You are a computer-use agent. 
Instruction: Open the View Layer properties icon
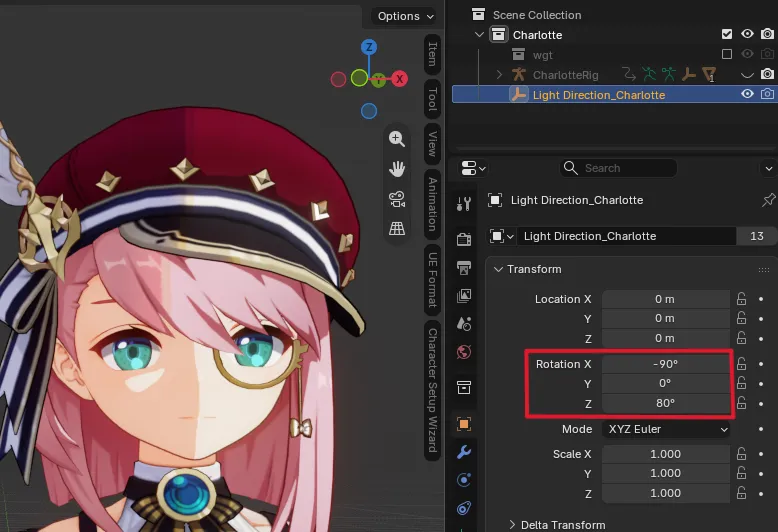pos(464,296)
